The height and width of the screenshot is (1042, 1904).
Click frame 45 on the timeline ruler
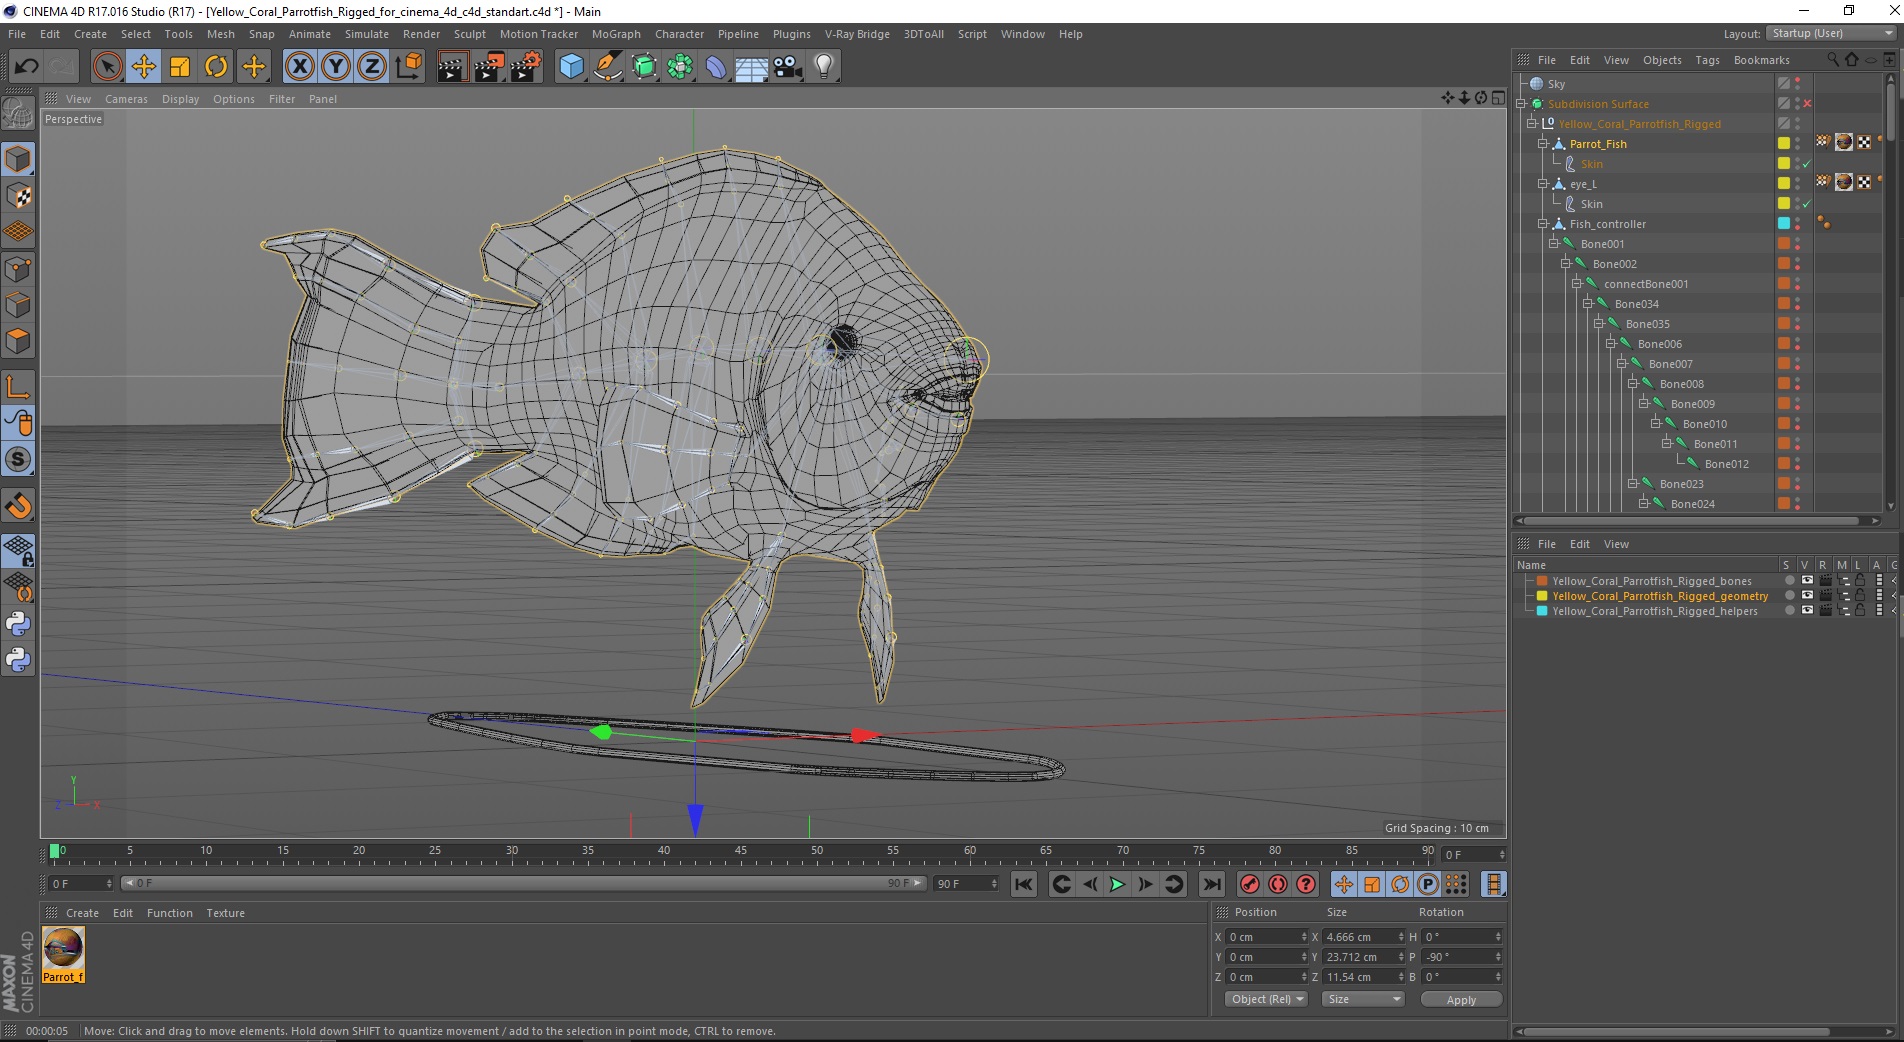pos(740,852)
